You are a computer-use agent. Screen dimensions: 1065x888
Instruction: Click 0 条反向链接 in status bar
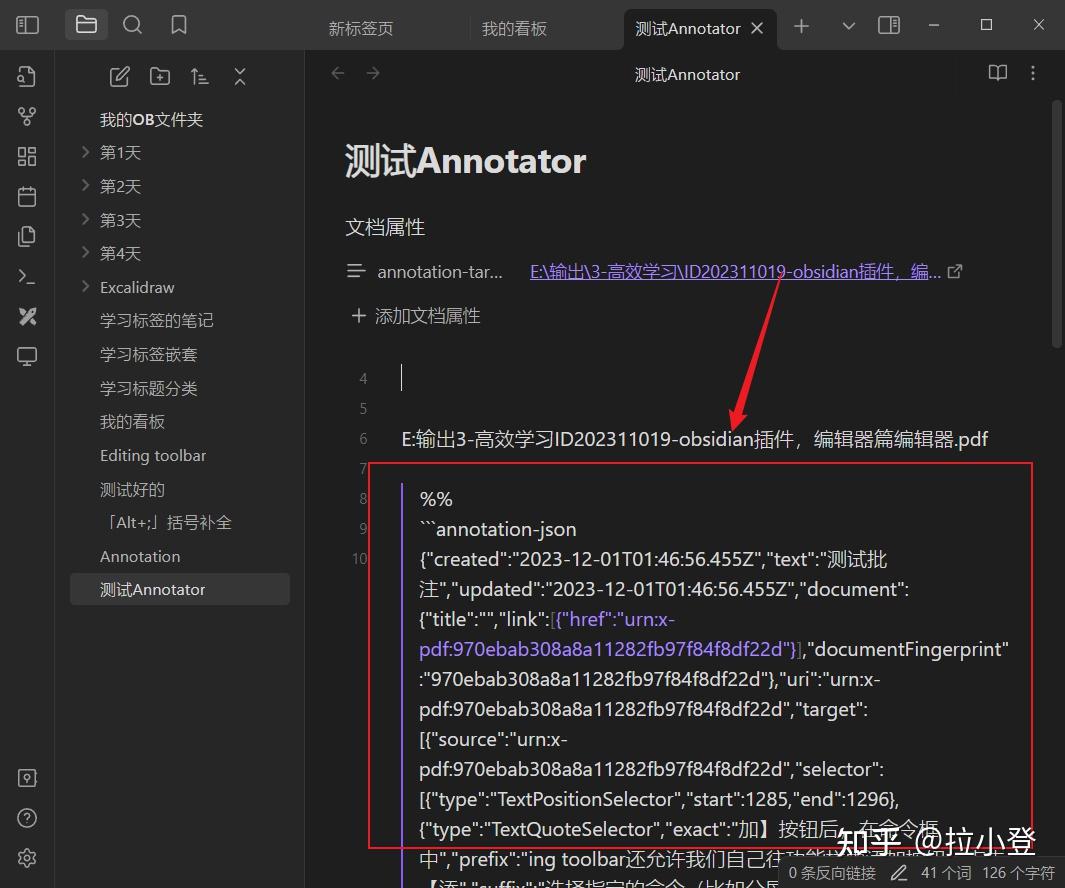832,872
